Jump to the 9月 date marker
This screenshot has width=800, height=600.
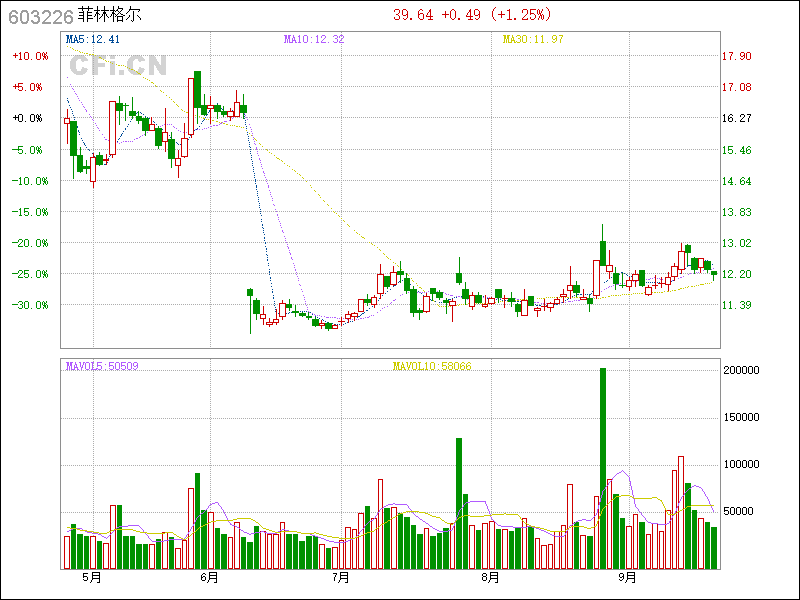pyautogui.click(x=627, y=577)
